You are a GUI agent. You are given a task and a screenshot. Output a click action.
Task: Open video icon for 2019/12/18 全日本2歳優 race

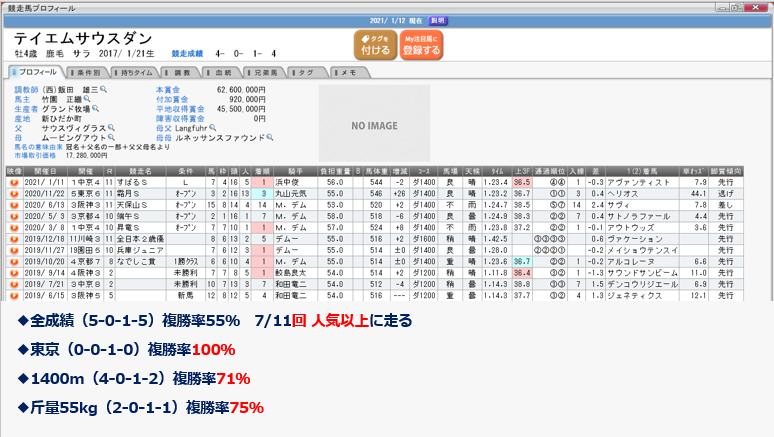(x=14, y=240)
